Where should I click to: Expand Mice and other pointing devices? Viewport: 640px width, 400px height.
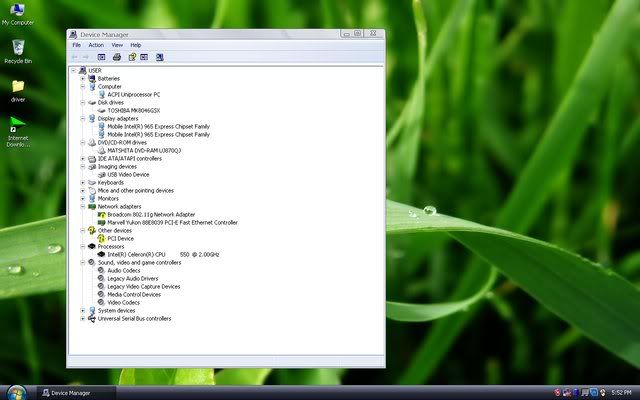point(82,191)
